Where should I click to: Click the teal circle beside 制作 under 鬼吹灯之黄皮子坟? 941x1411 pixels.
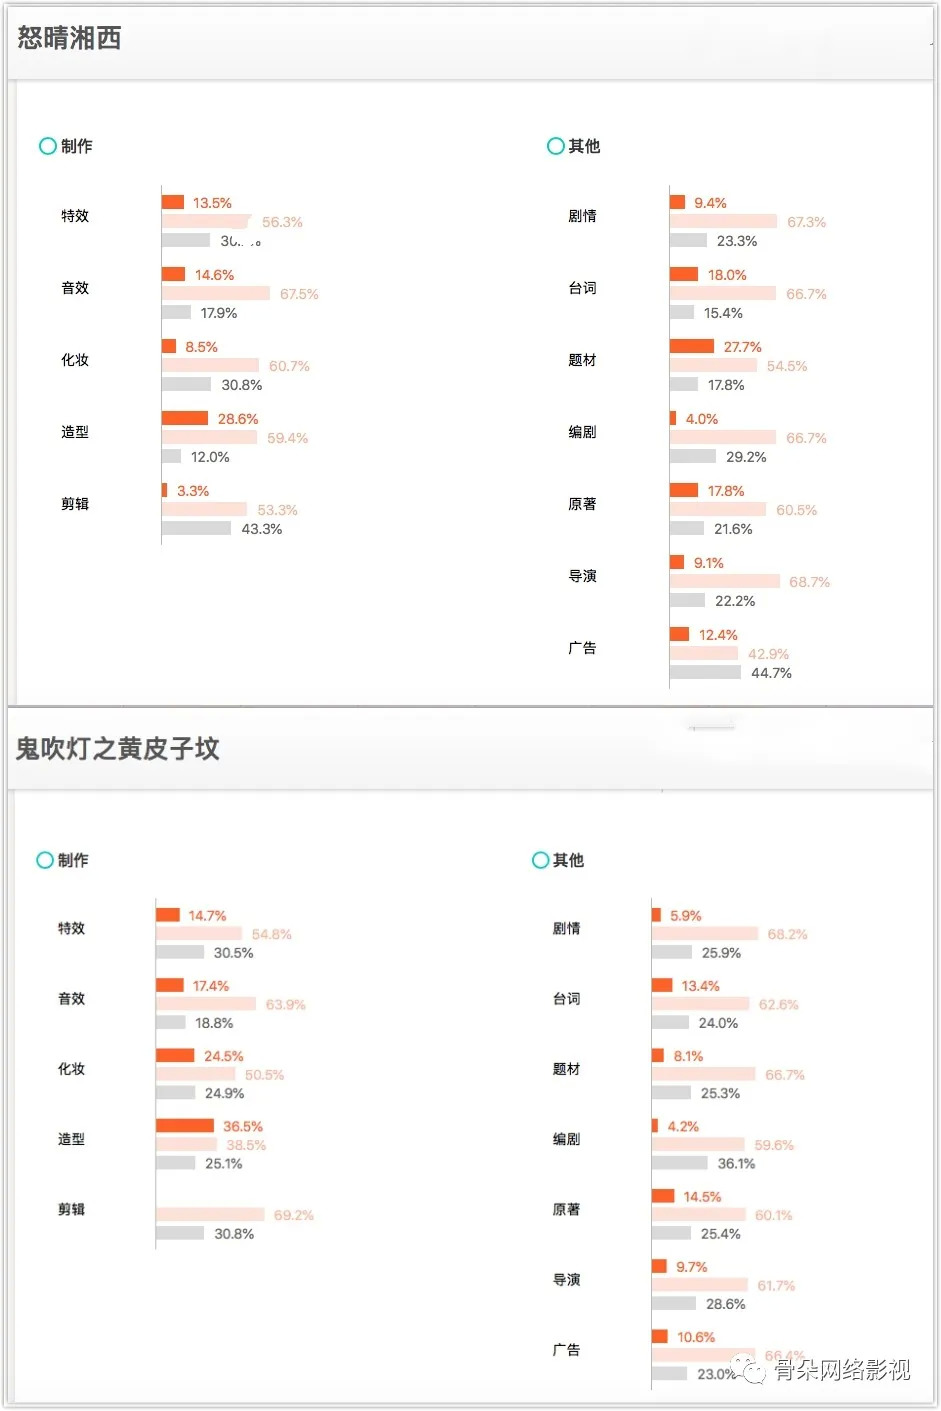45,860
